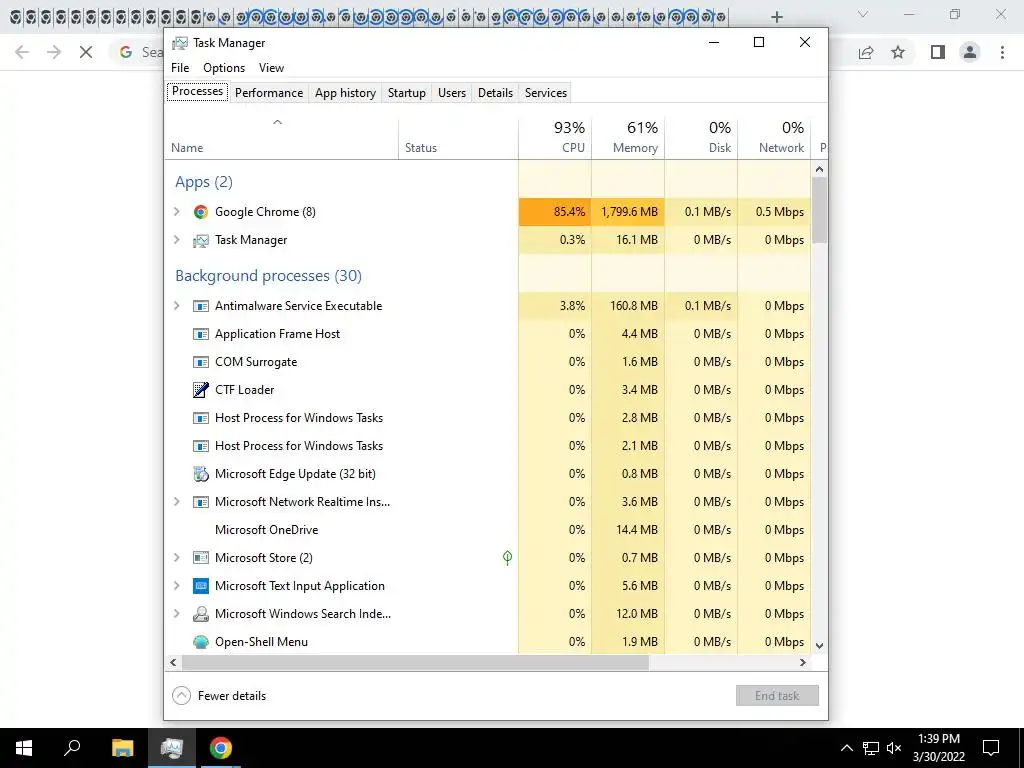Viewport: 1024px width, 768px height.
Task: Bookmark this page with Chrome's star icon
Action: click(898, 52)
